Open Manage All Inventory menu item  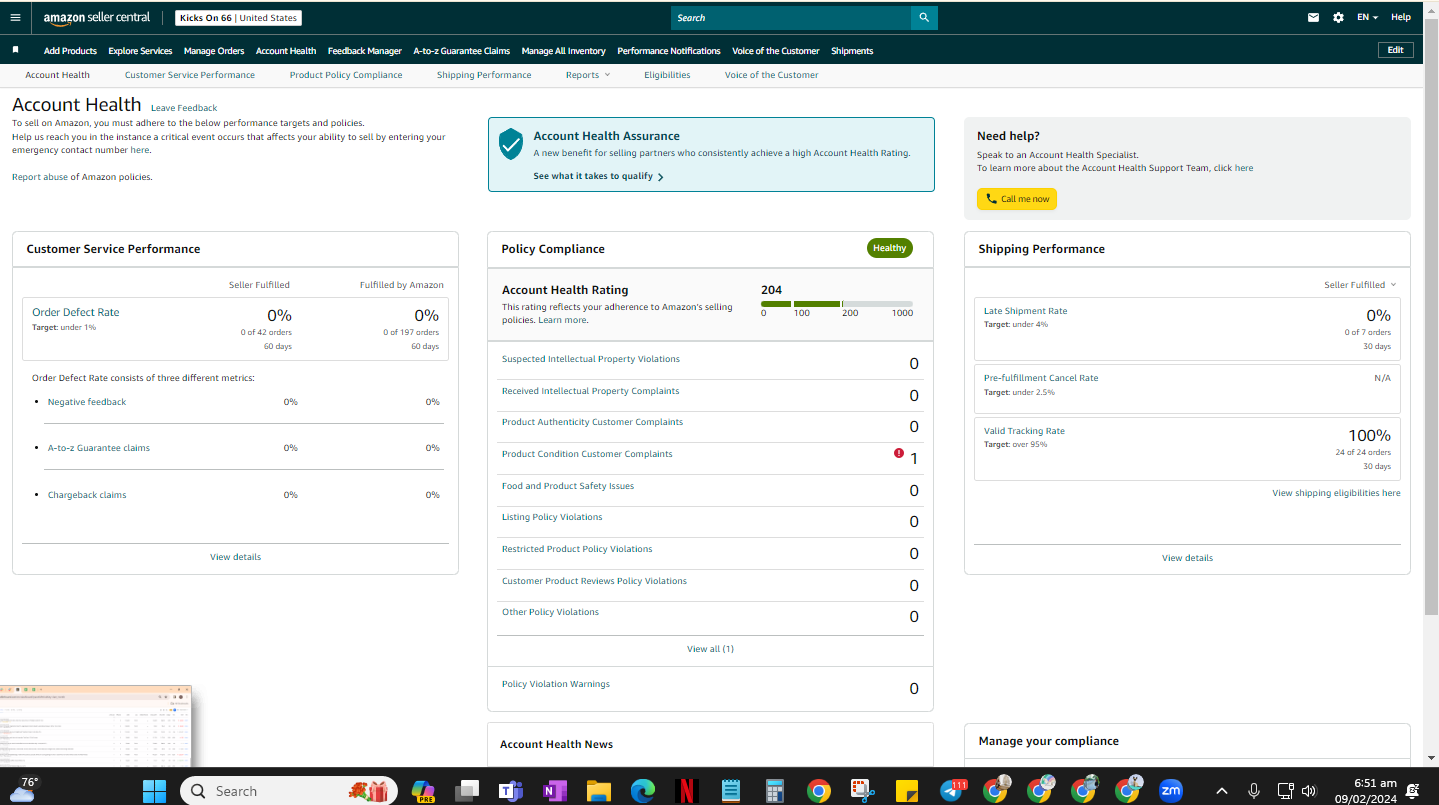pos(564,51)
